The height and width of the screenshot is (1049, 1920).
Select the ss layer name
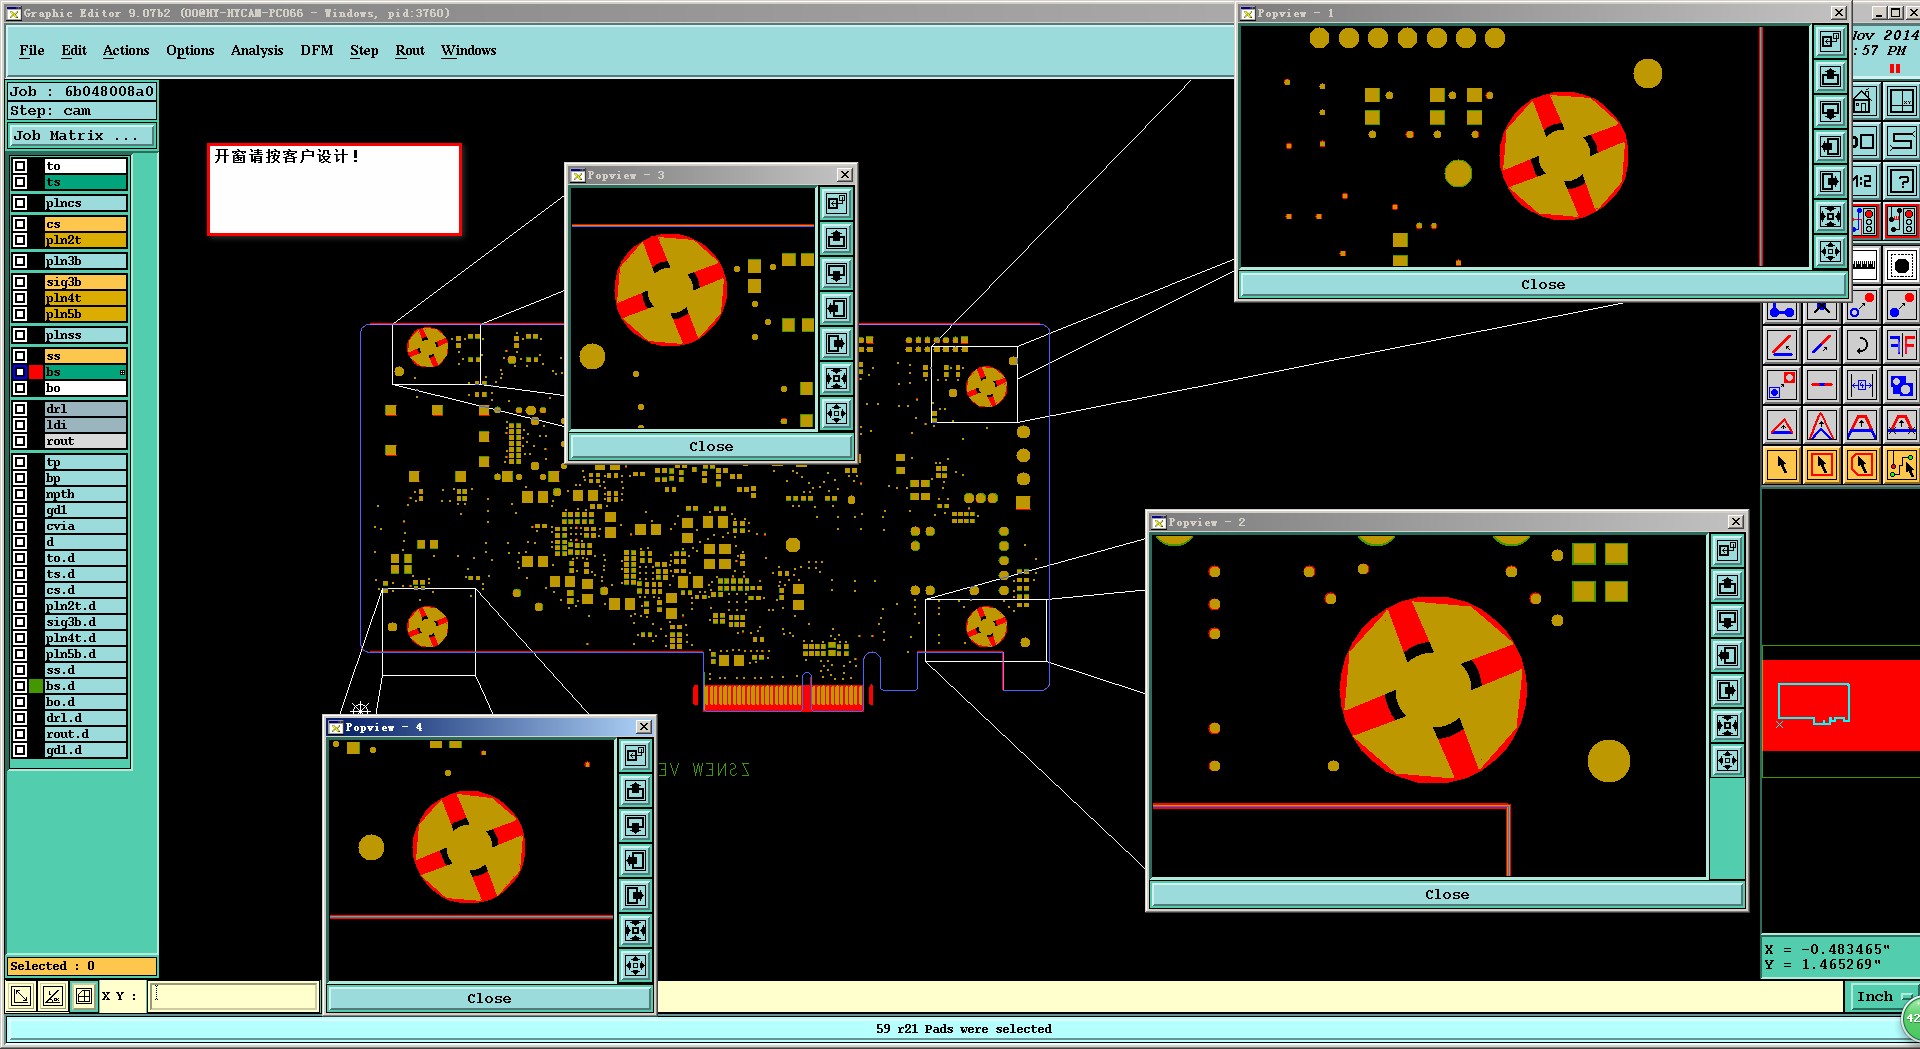86,356
